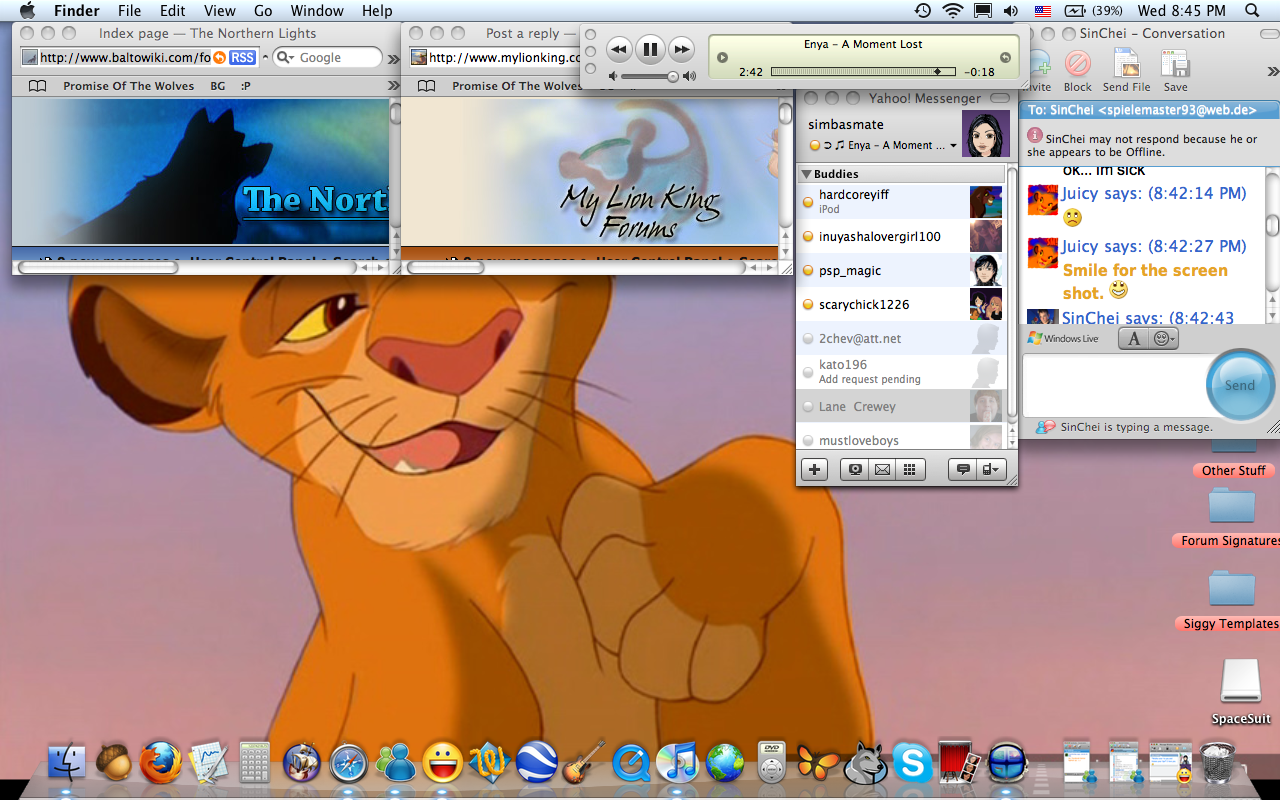
Task: Click the volume slider in the mini player
Action: click(x=648, y=77)
